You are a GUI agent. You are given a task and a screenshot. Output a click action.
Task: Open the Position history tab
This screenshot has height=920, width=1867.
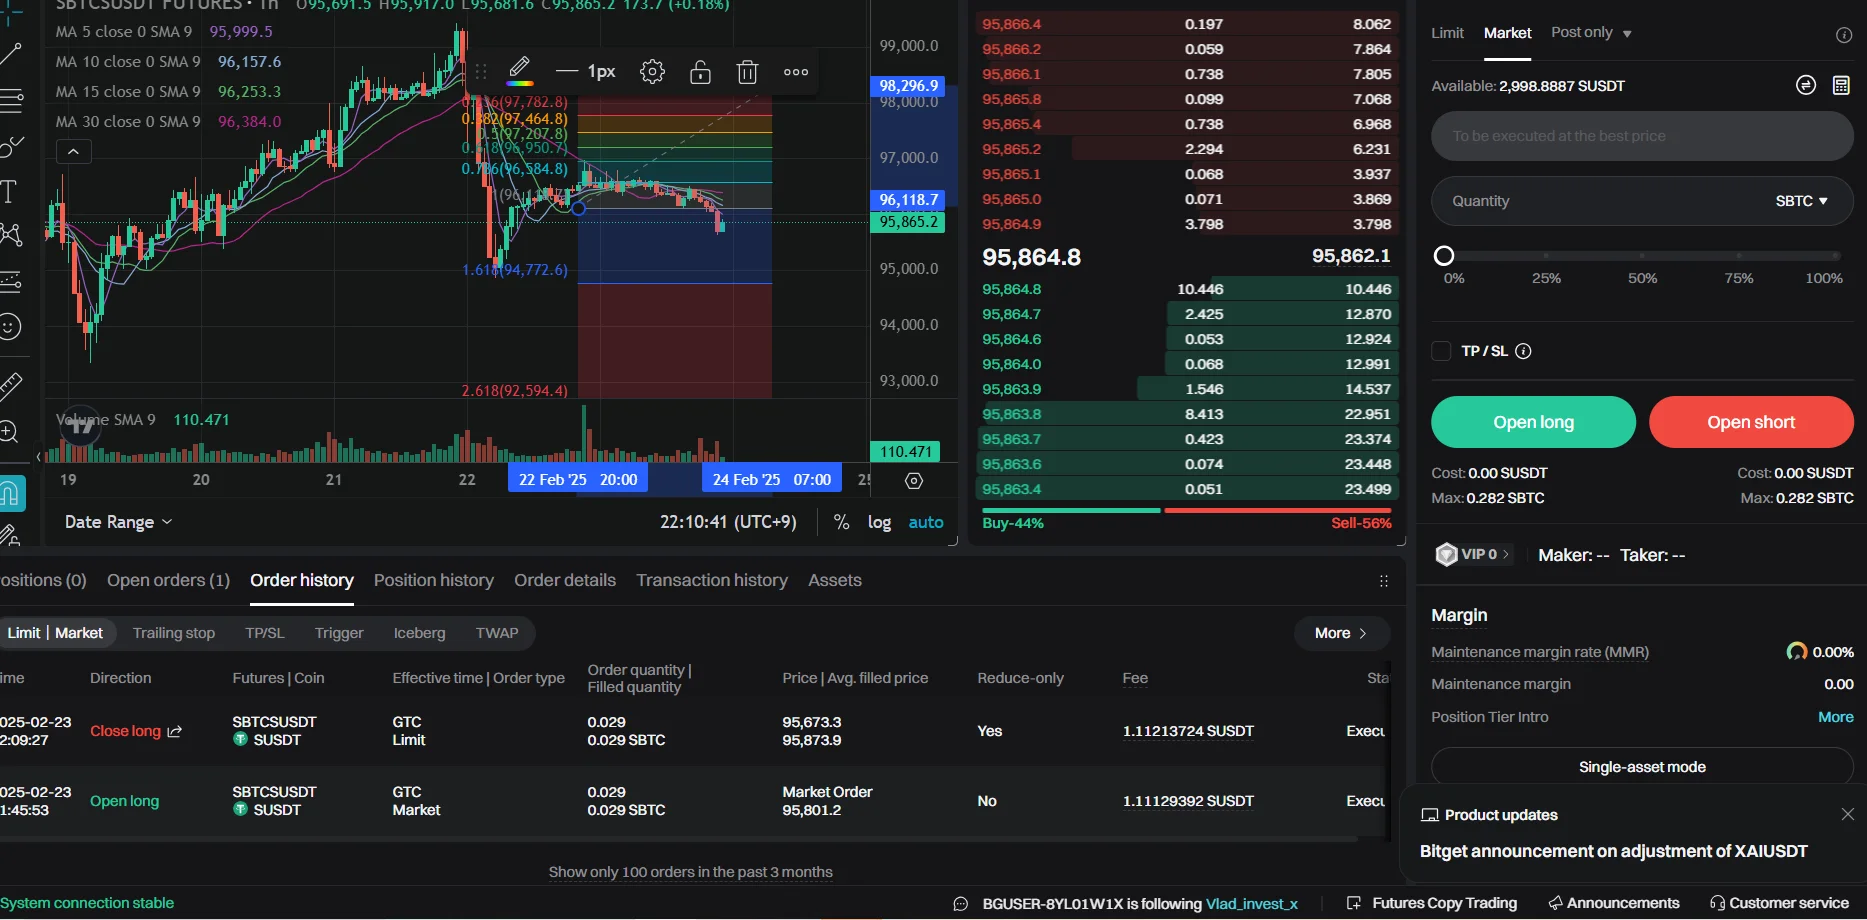pos(434,581)
